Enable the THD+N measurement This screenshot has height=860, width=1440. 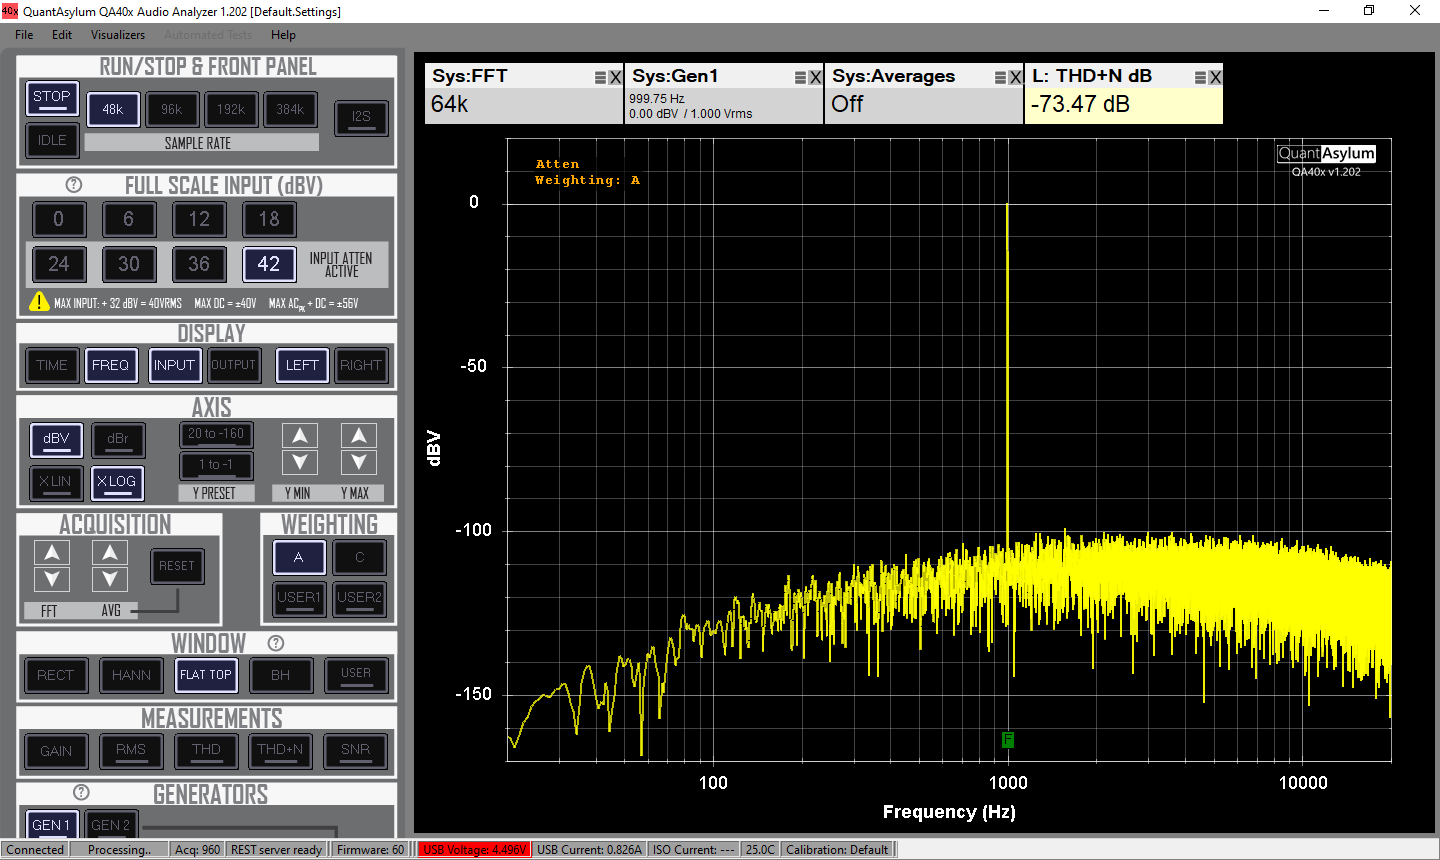point(281,751)
